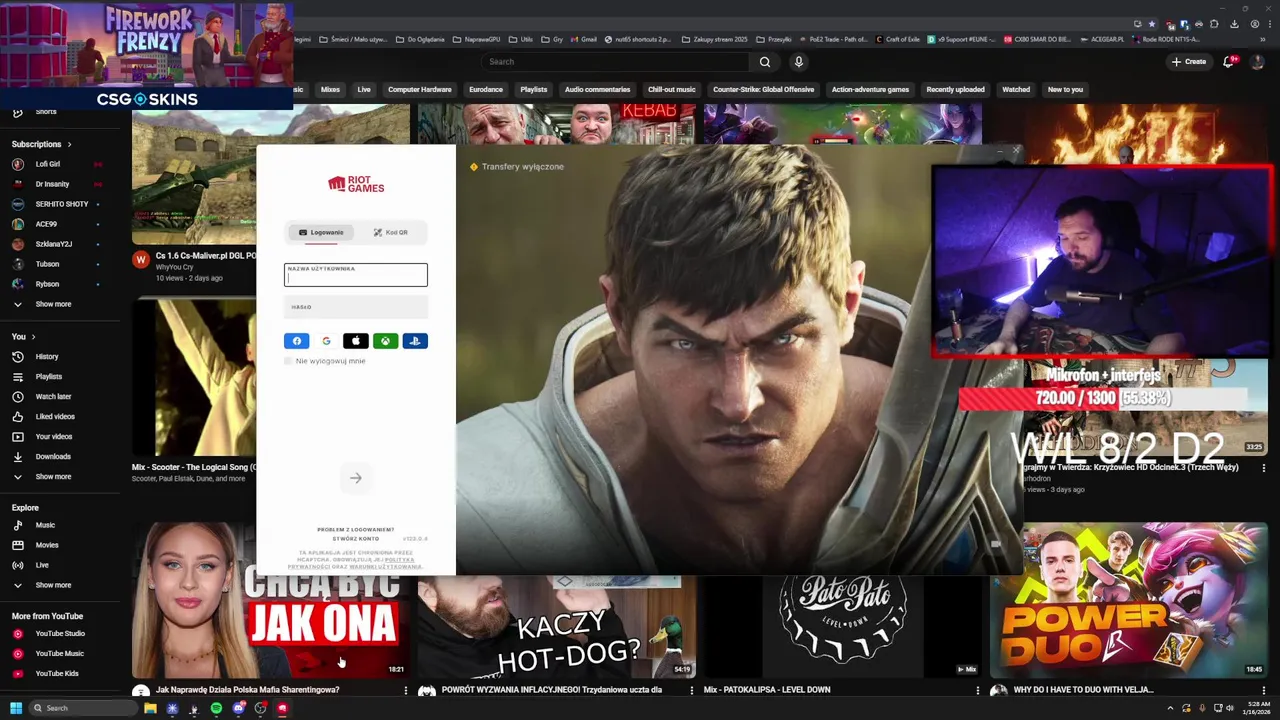This screenshot has height=720, width=1280.
Task: Open the 'Problem z logowaniem?' link
Action: tap(355, 529)
